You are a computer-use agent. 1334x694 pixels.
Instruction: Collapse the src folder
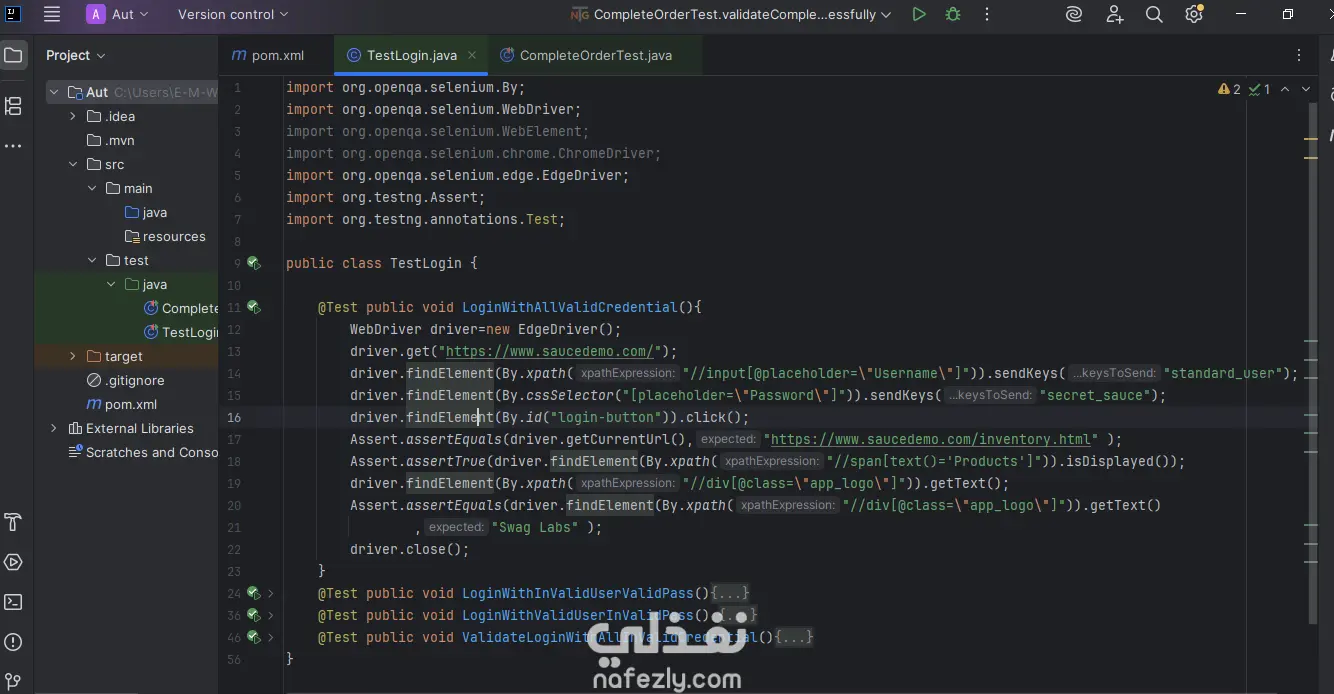pyautogui.click(x=72, y=164)
